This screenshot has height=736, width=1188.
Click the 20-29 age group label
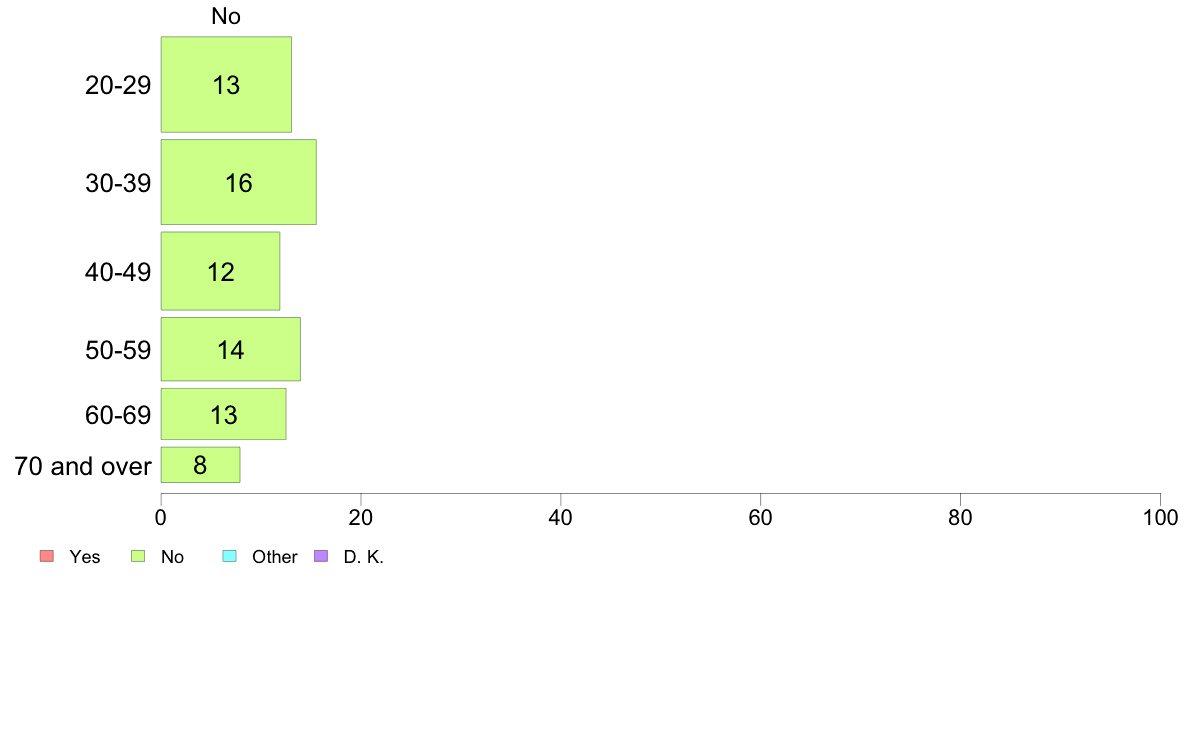point(118,85)
